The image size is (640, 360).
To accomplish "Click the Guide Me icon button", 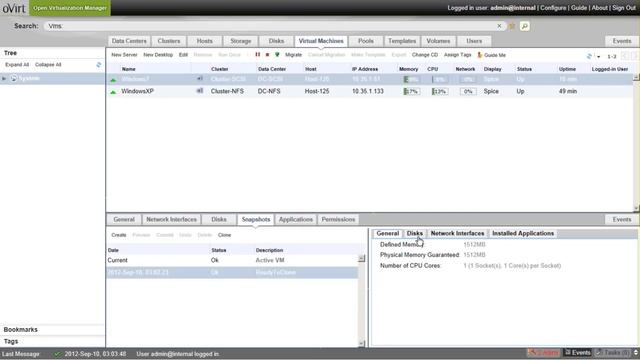I will pyautogui.click(x=492, y=55).
